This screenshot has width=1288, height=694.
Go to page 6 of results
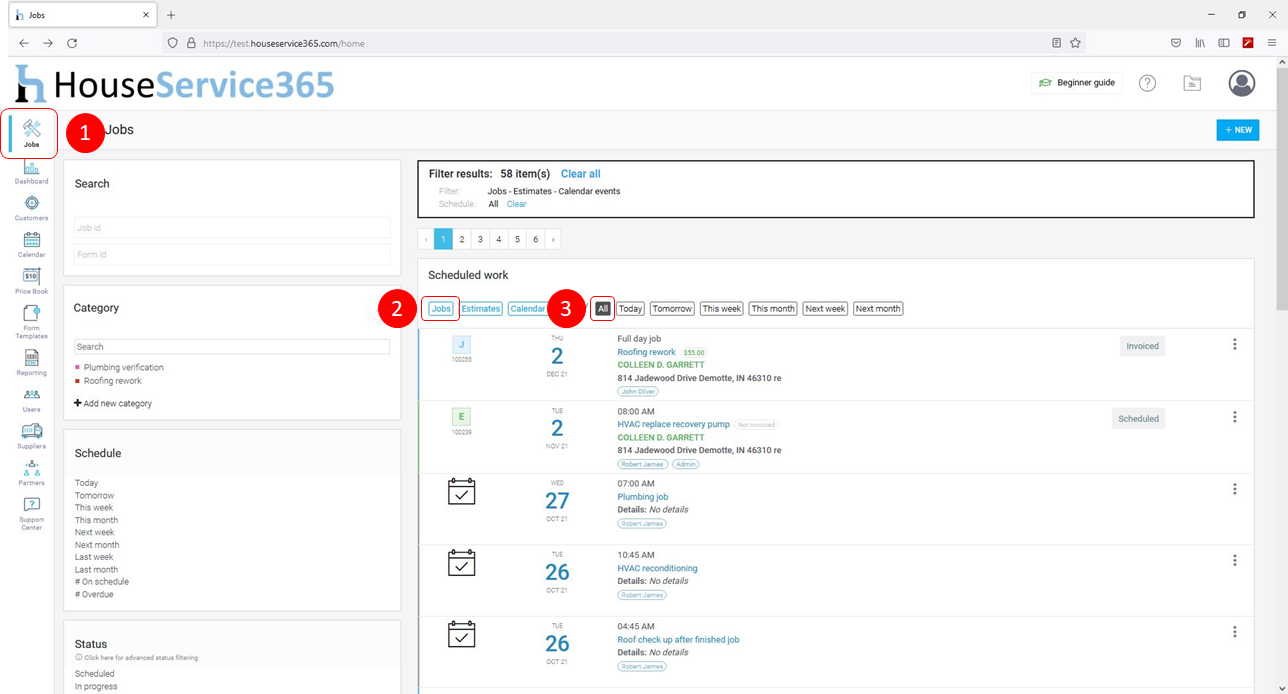[536, 239]
